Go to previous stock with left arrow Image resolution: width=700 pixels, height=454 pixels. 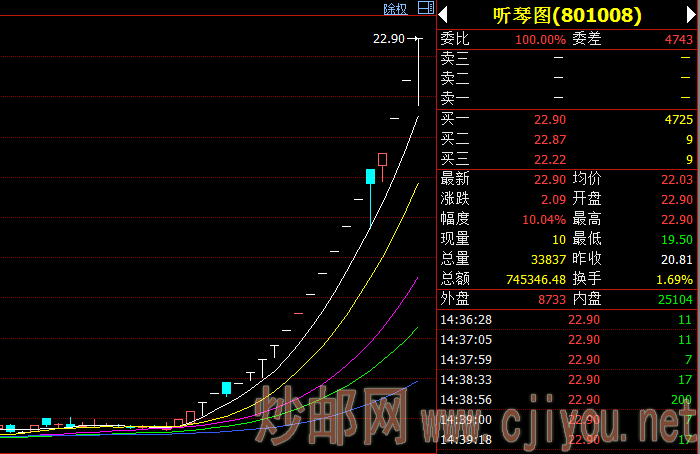point(443,15)
